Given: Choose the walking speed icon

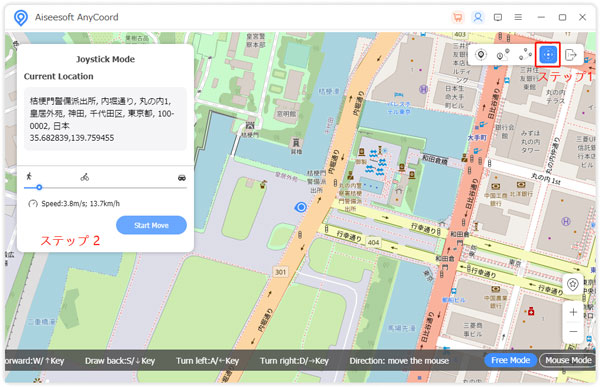Looking at the screenshot, I should click(x=29, y=176).
